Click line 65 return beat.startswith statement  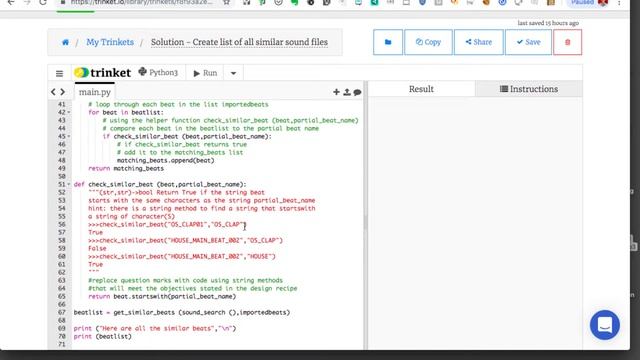(162, 296)
